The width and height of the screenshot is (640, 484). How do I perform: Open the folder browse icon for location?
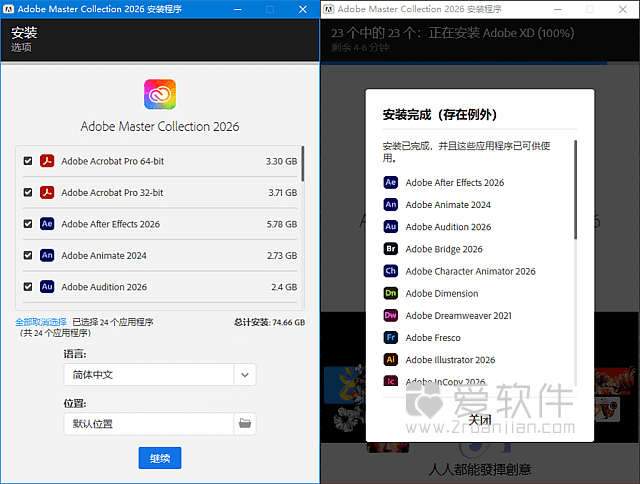click(245, 423)
